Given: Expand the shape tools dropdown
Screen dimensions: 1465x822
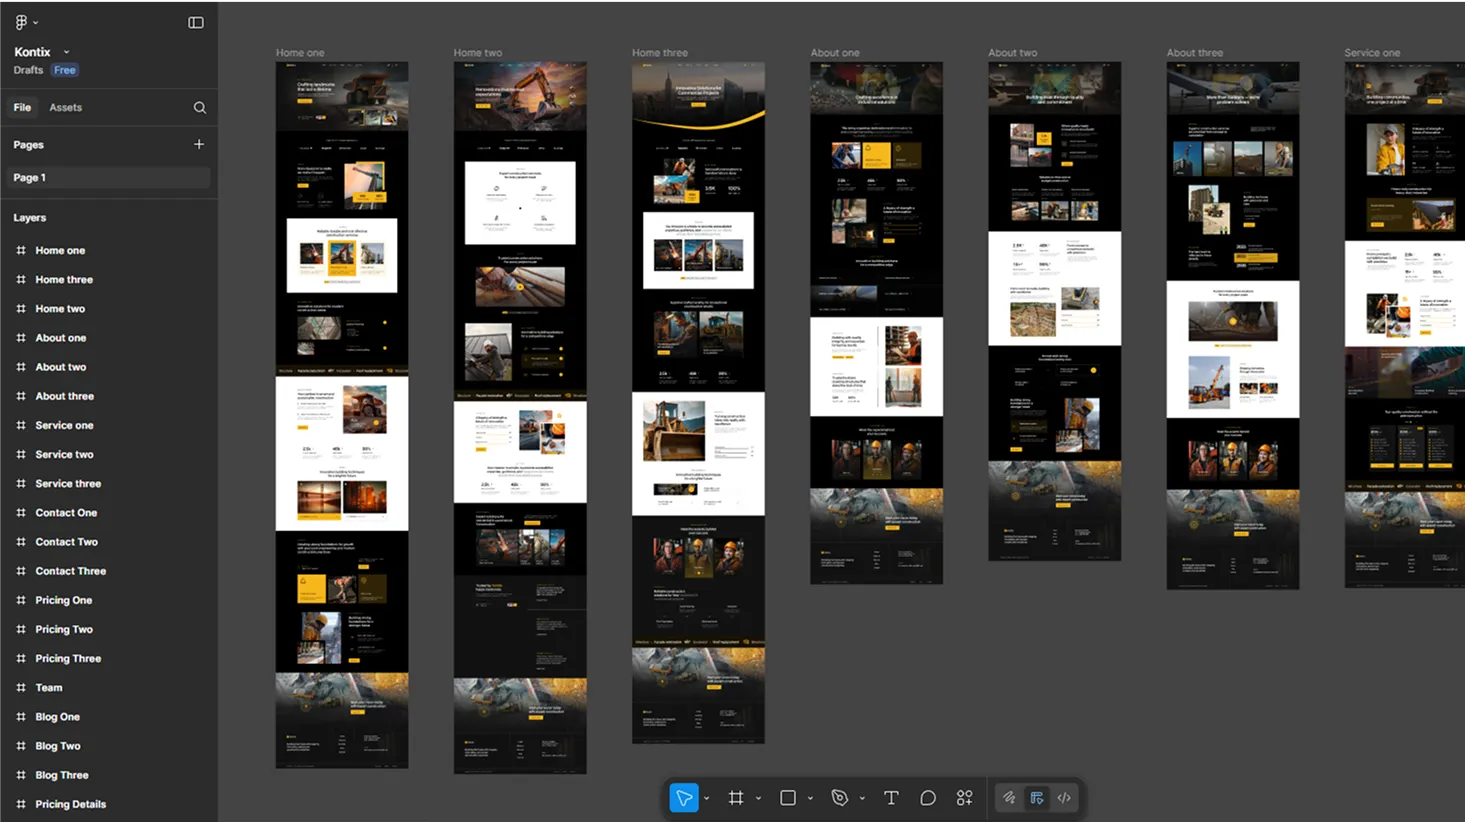Looking at the screenshot, I should pos(809,797).
